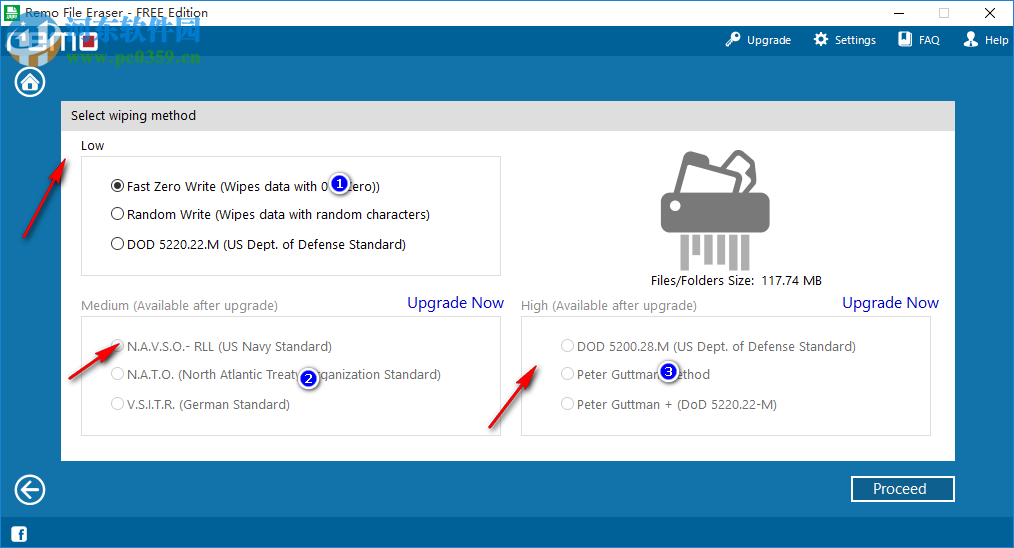The image size is (1014, 548).
Task: Open Help from top bar
Action: pos(986,40)
